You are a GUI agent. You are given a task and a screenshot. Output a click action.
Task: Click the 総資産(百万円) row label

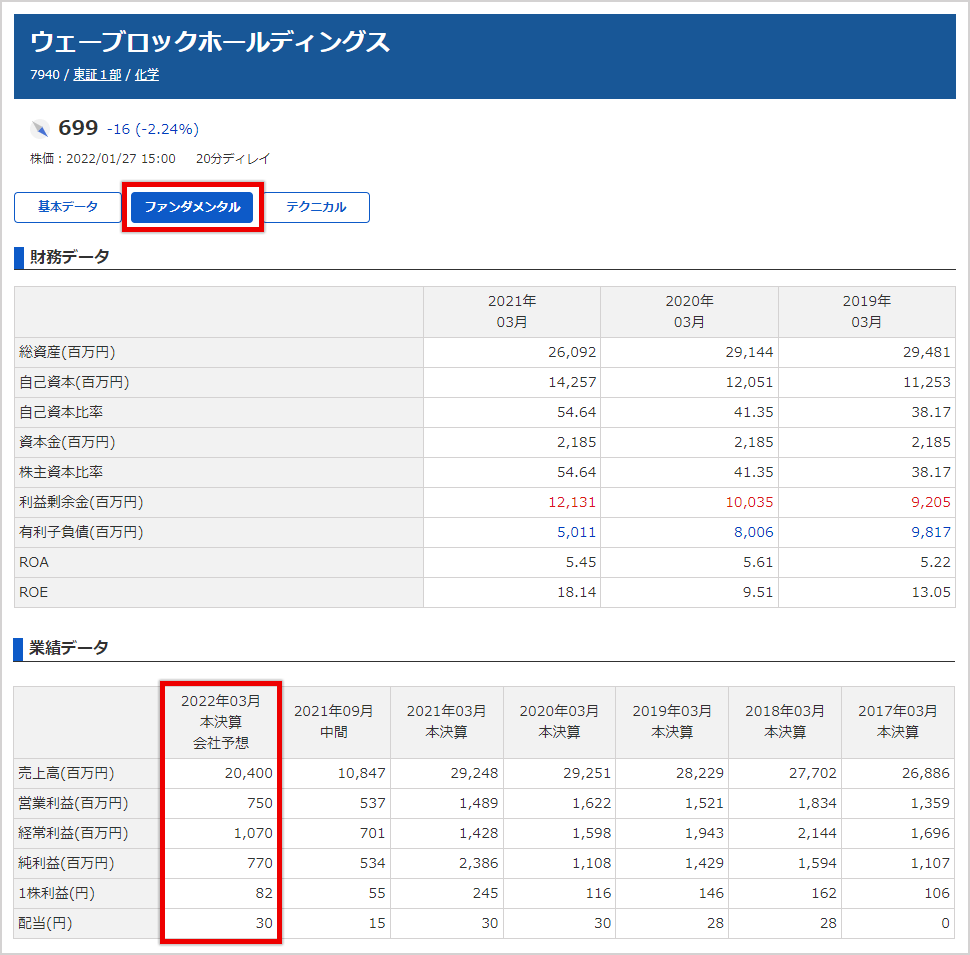tap(67, 352)
